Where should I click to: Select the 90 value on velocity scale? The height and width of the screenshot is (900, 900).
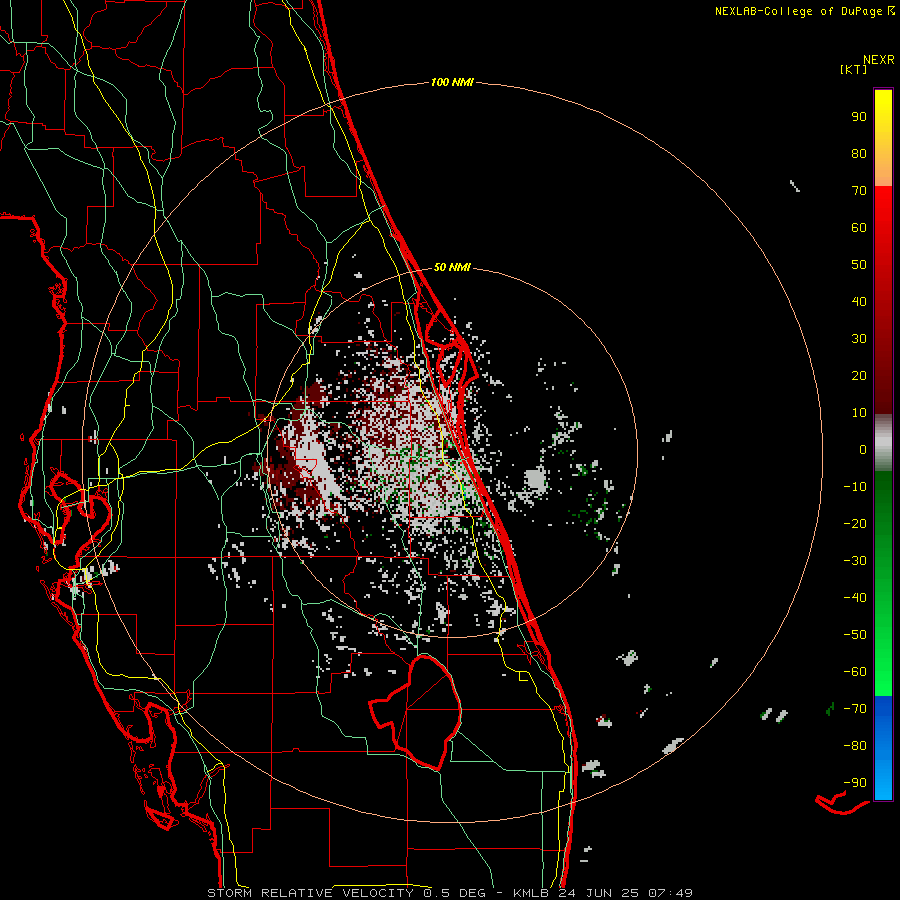859,117
